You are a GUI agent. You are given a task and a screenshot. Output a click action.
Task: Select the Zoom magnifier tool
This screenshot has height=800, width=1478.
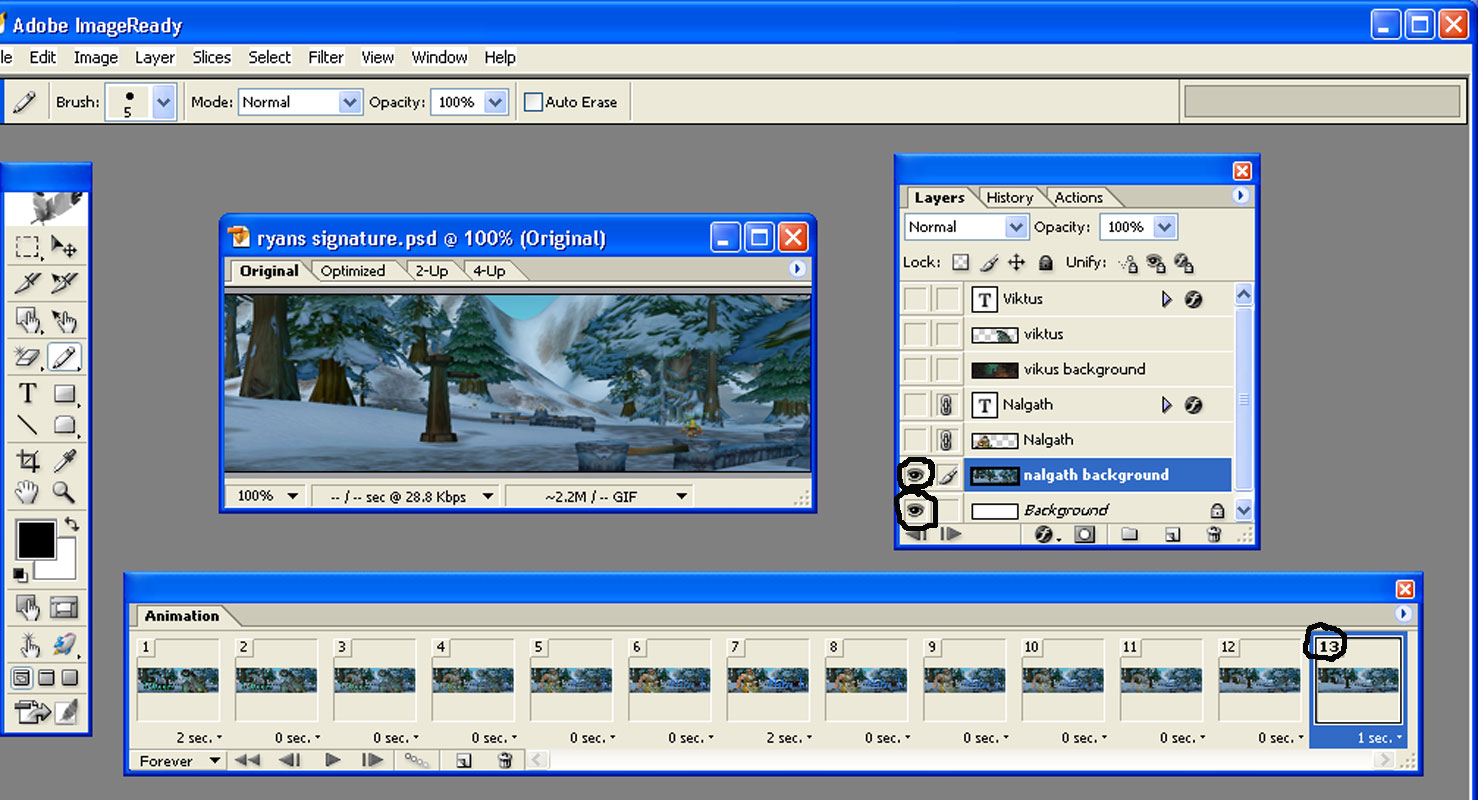(64, 491)
